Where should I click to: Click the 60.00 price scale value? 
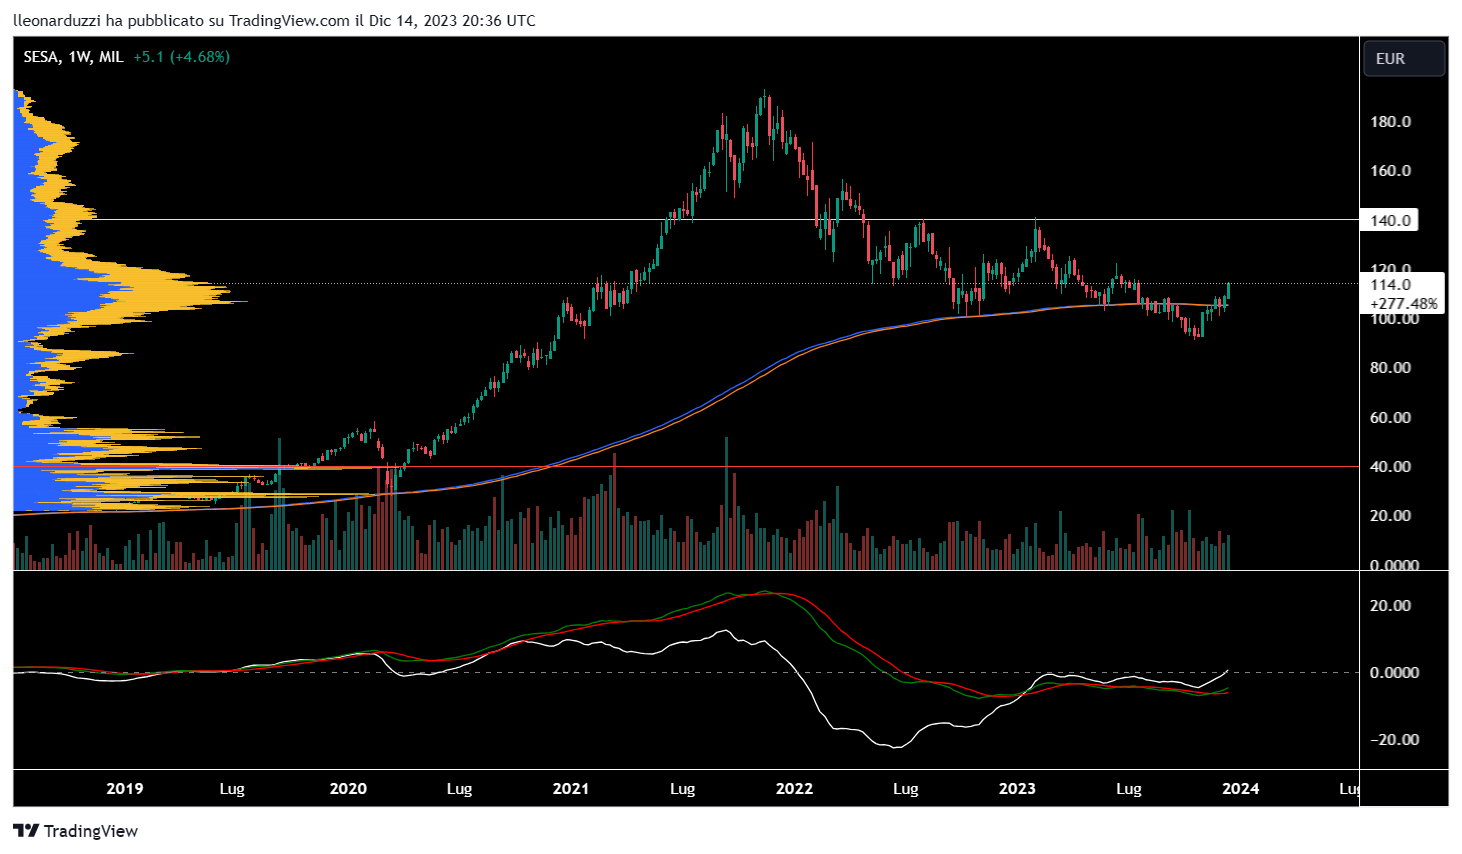1390,418
